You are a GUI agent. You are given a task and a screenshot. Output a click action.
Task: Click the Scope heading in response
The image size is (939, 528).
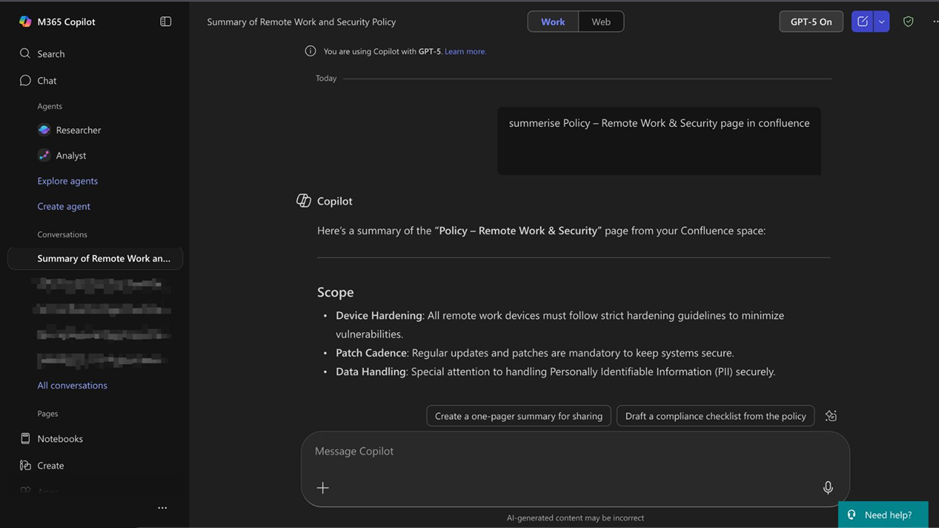335,292
